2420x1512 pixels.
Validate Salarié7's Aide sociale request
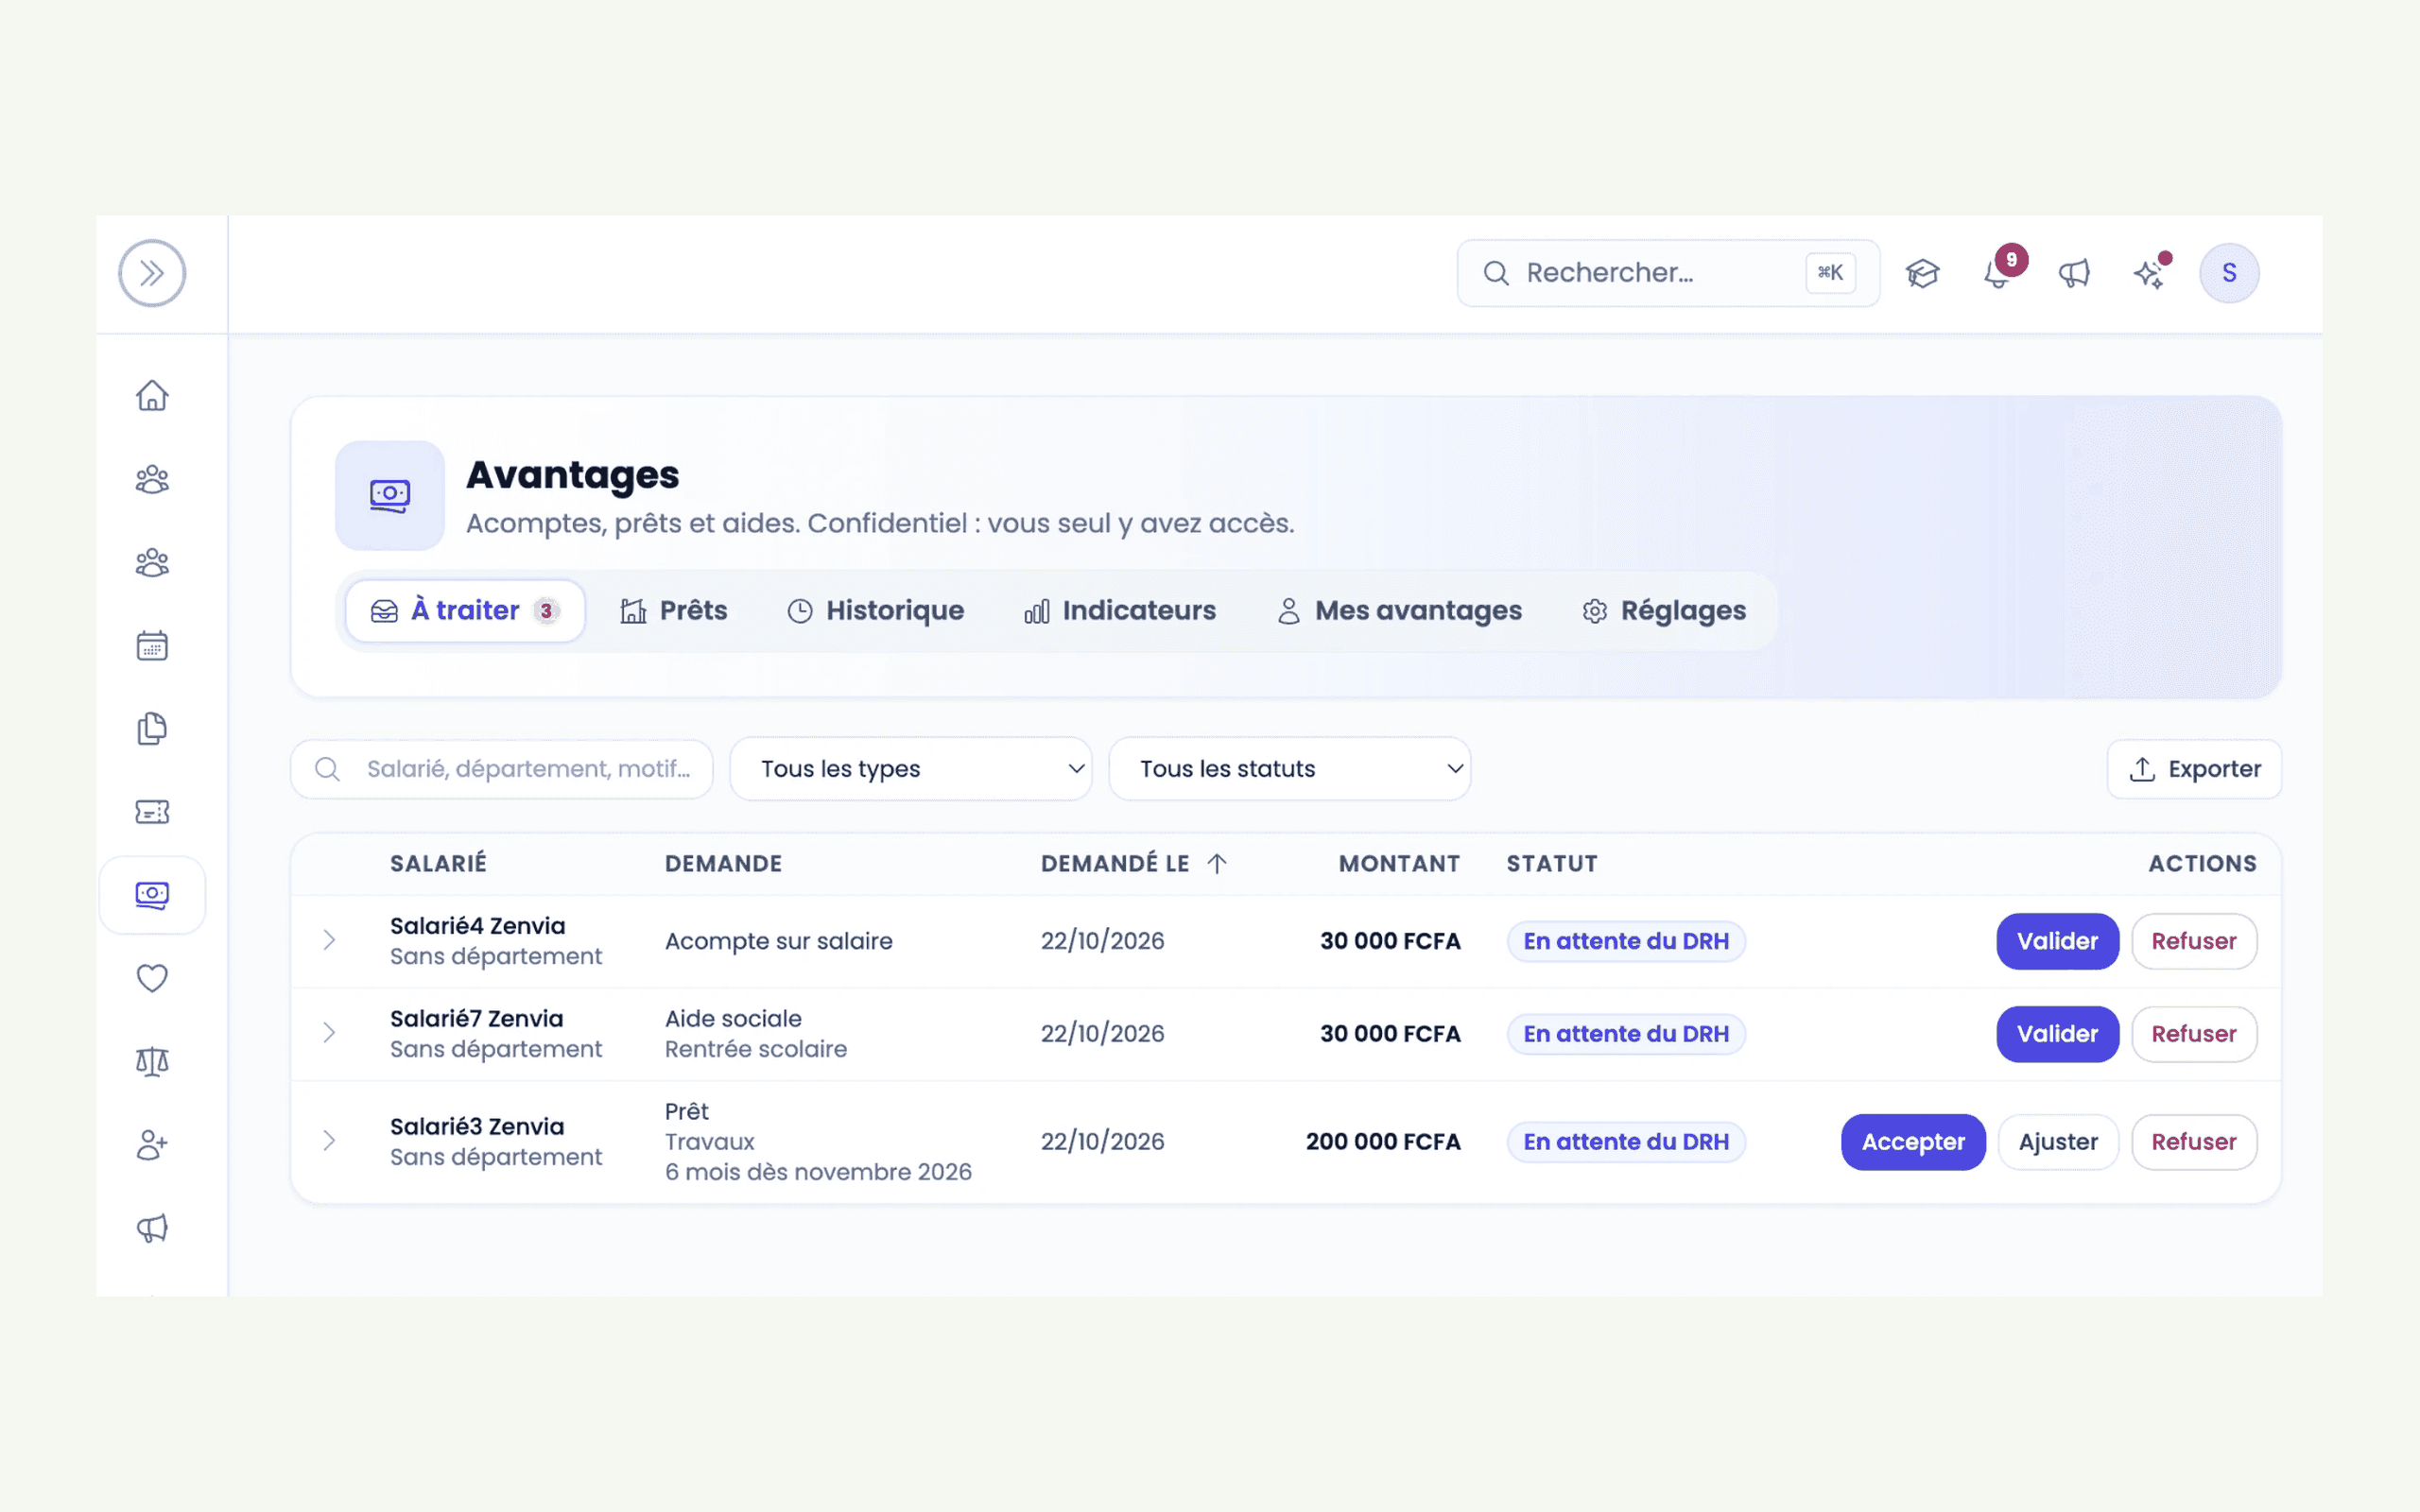[x=2057, y=1034]
